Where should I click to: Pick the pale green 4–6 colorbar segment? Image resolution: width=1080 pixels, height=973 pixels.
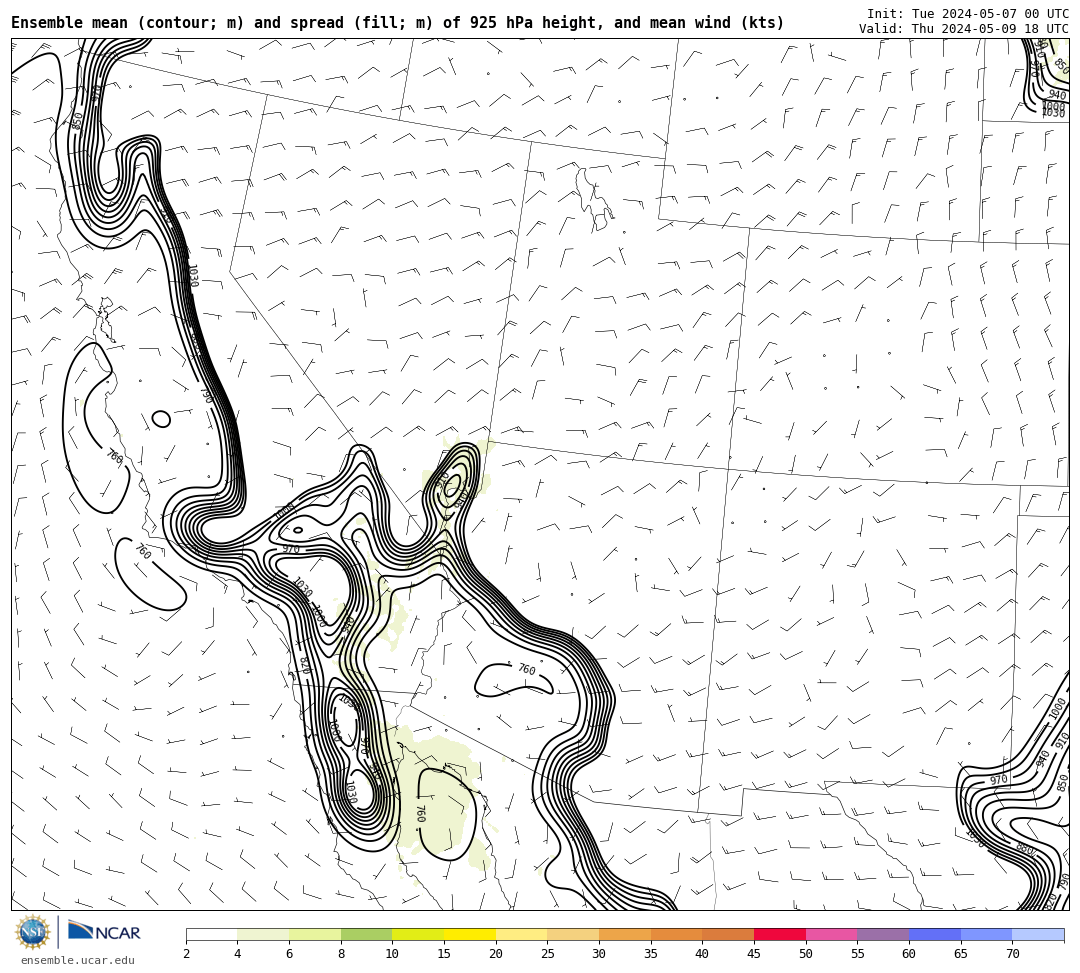[263, 934]
